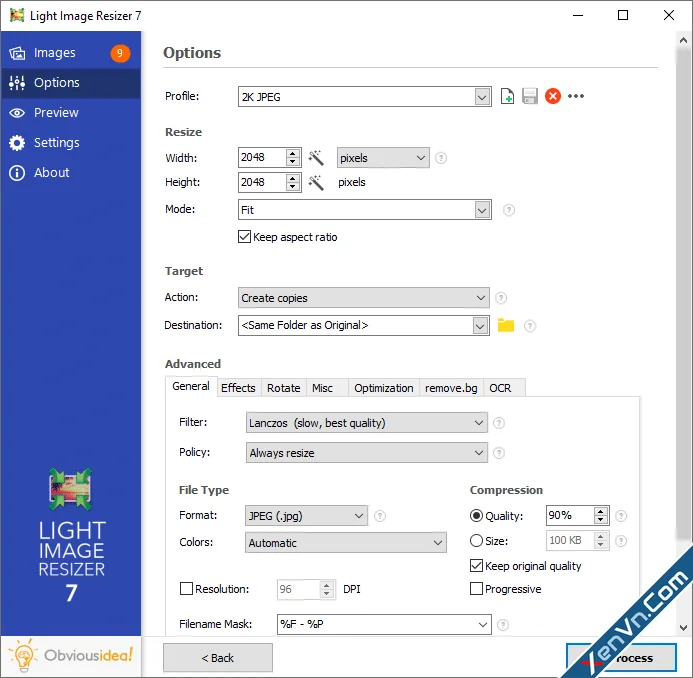Enable the Resolution checkbox
This screenshot has width=693, height=678.
(x=187, y=589)
